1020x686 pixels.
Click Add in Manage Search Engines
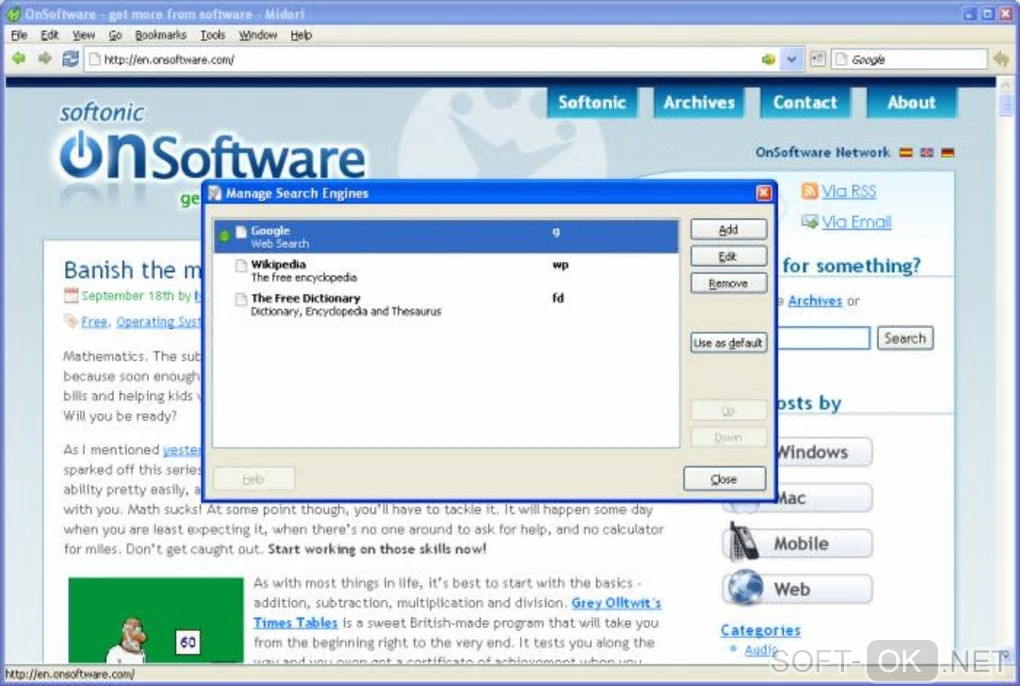tap(729, 230)
